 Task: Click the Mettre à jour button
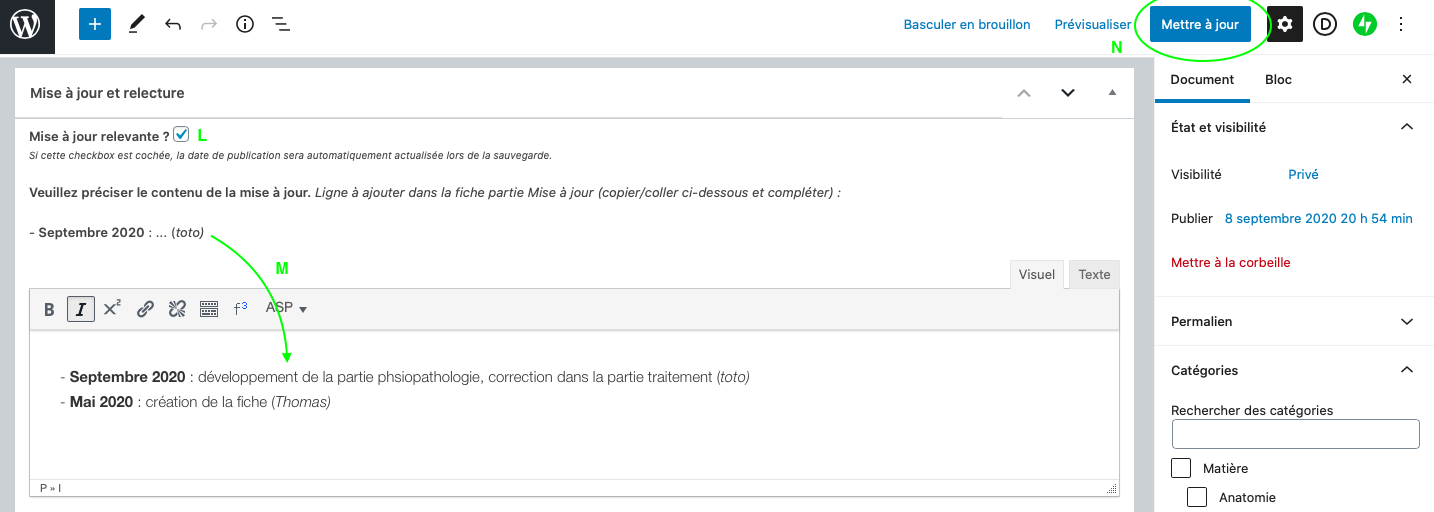pyautogui.click(x=1200, y=25)
